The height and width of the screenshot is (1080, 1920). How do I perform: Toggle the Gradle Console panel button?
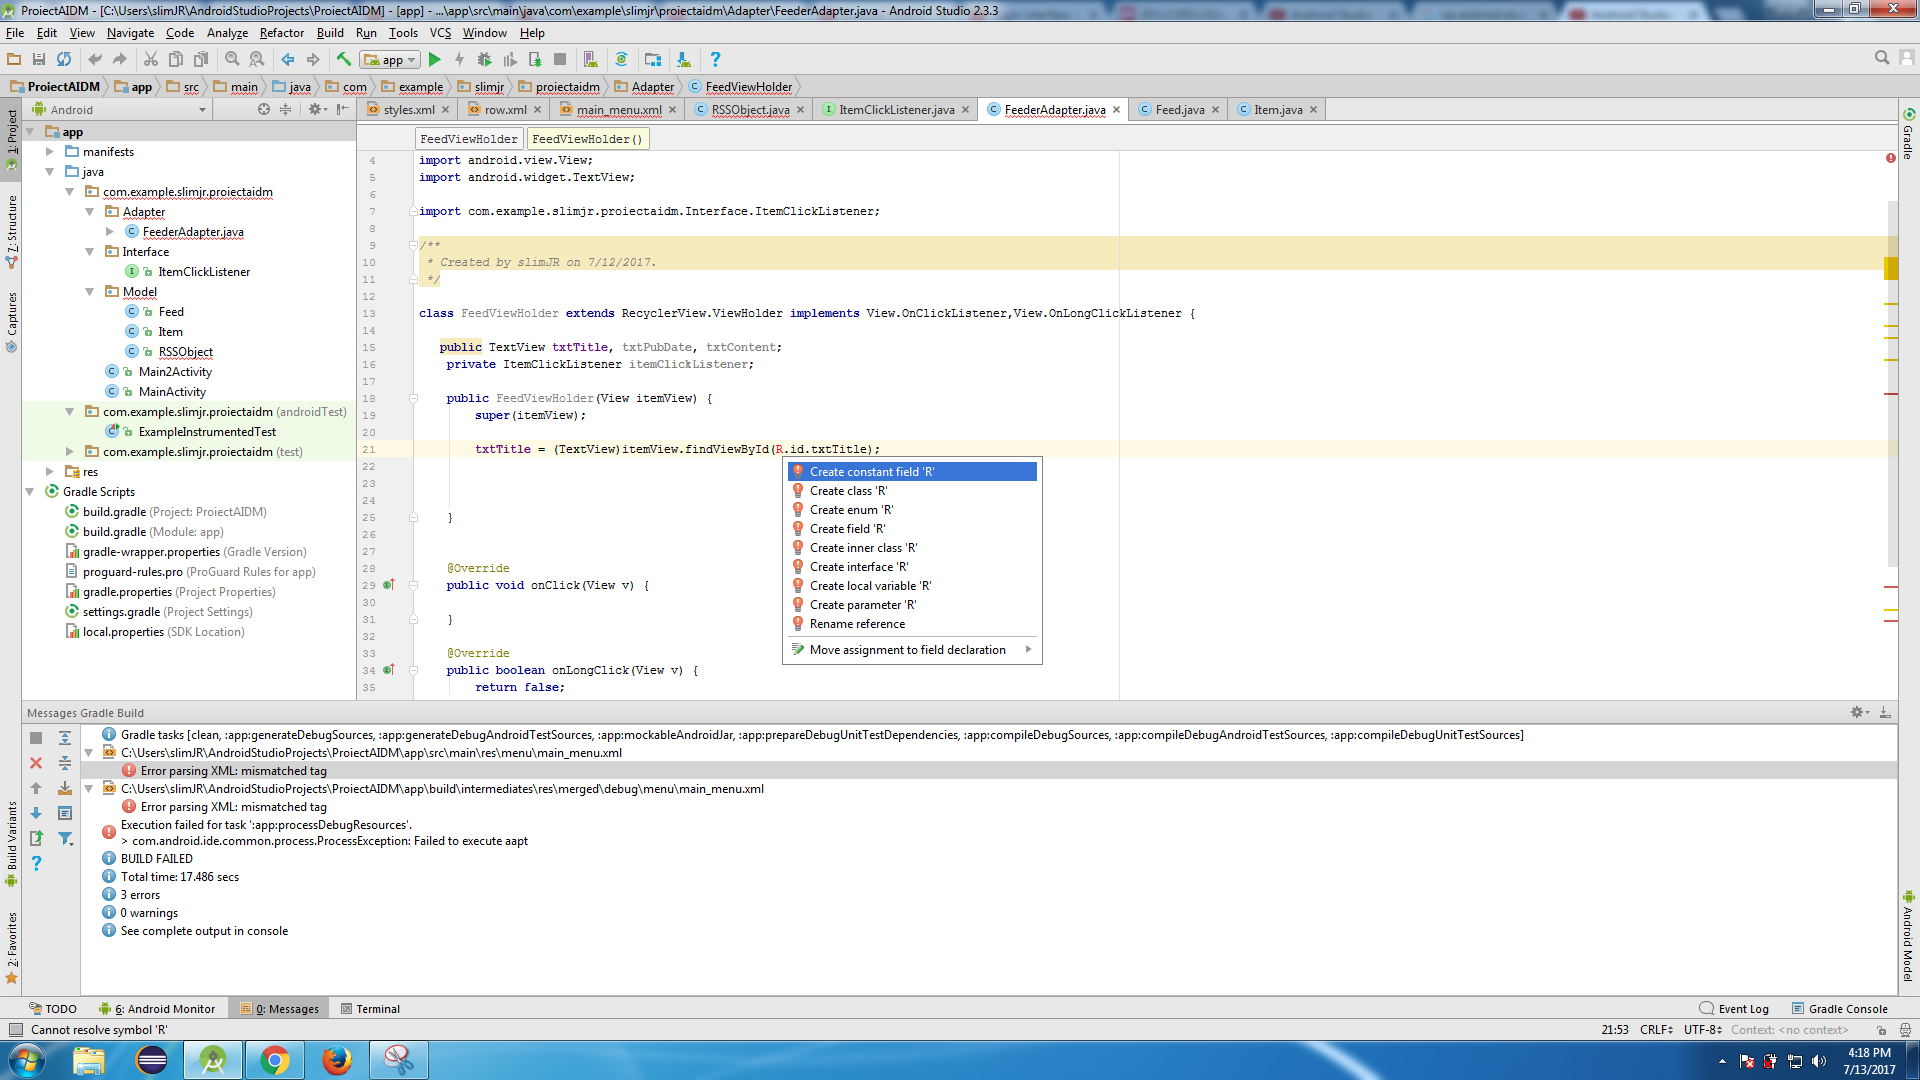click(1839, 1009)
